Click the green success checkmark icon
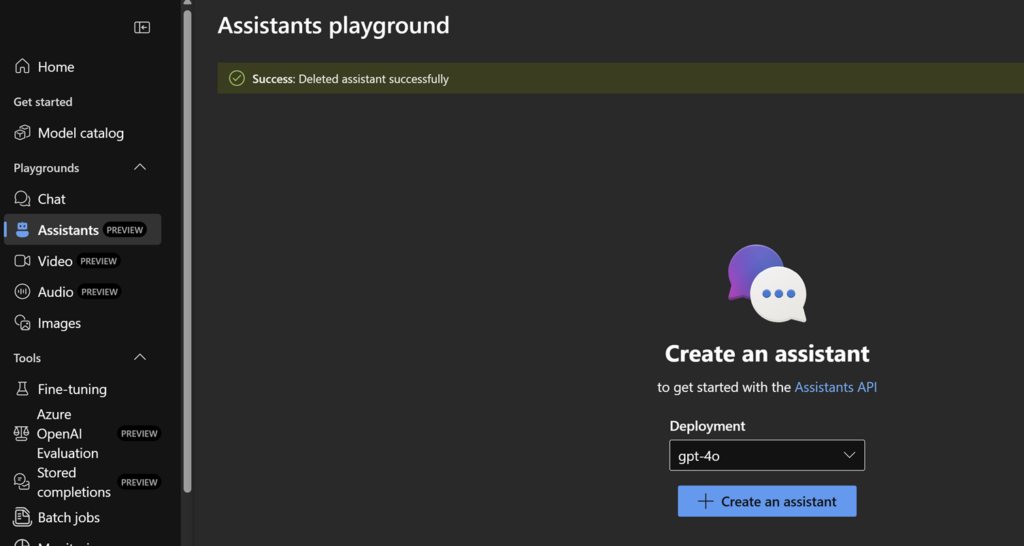Viewport: 1024px width, 546px height. coord(236,78)
